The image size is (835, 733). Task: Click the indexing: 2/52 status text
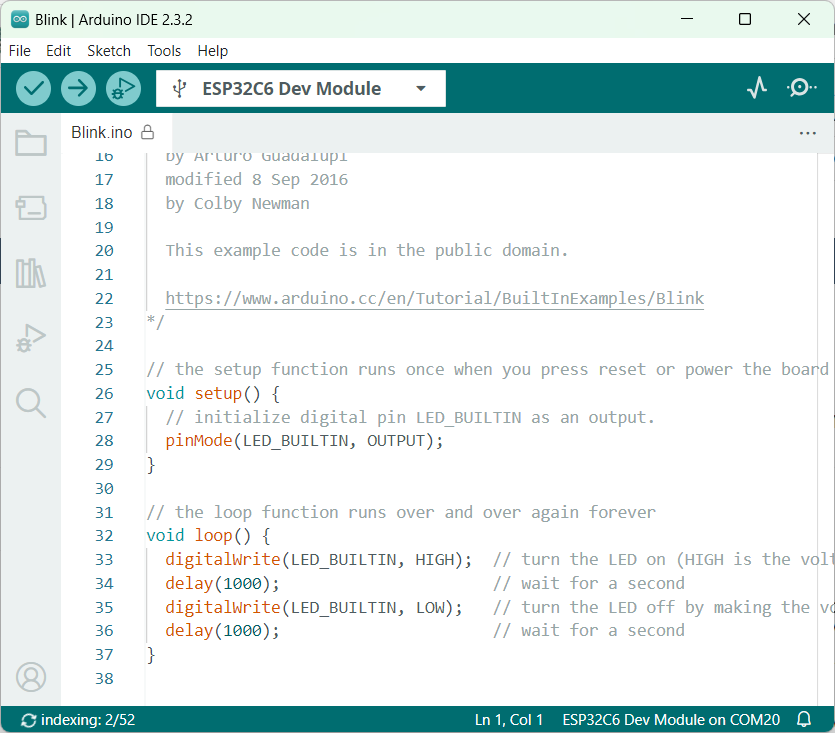(x=88, y=720)
